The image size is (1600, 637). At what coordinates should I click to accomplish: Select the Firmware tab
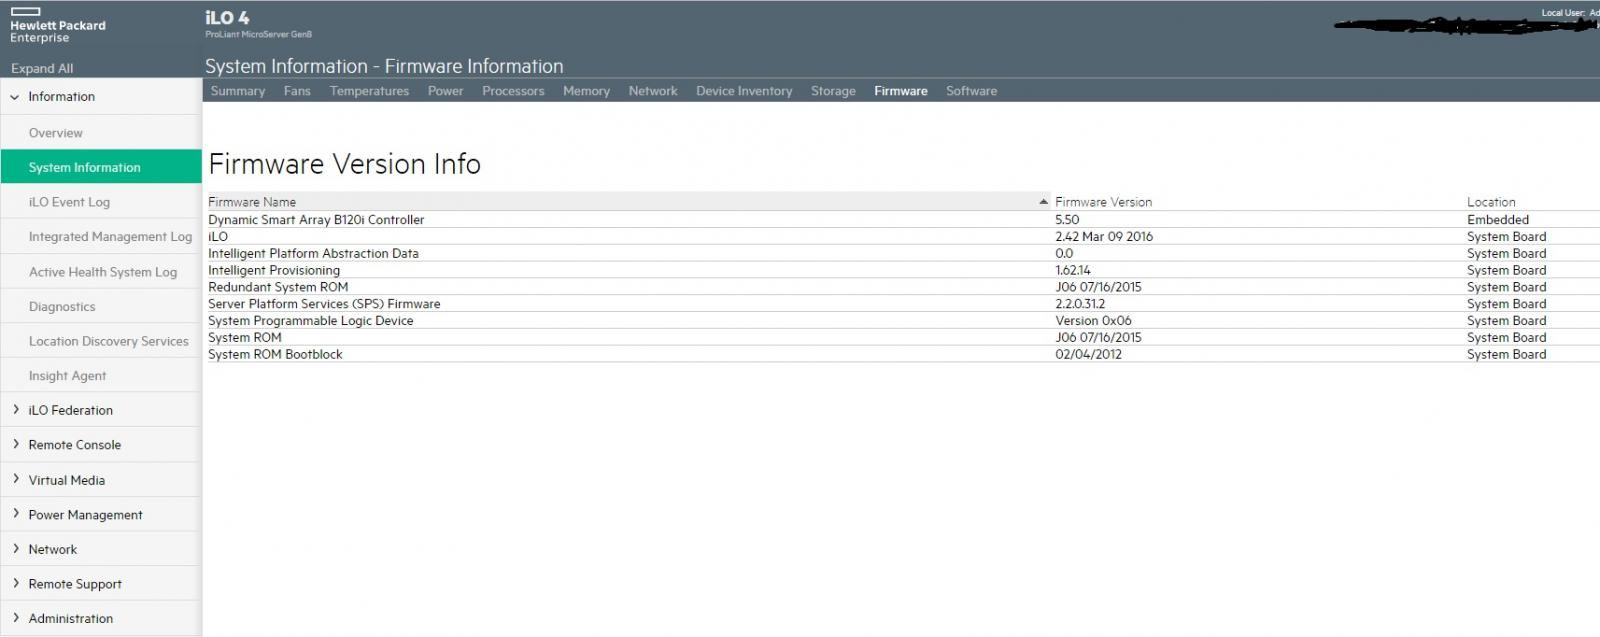pyautogui.click(x=901, y=91)
